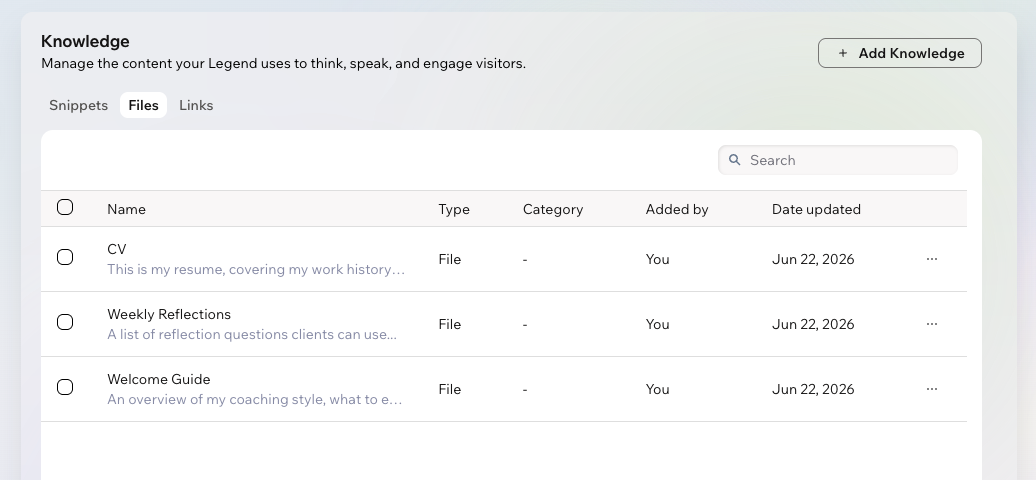Check the CV file checkbox
The height and width of the screenshot is (480, 1036).
coord(65,257)
